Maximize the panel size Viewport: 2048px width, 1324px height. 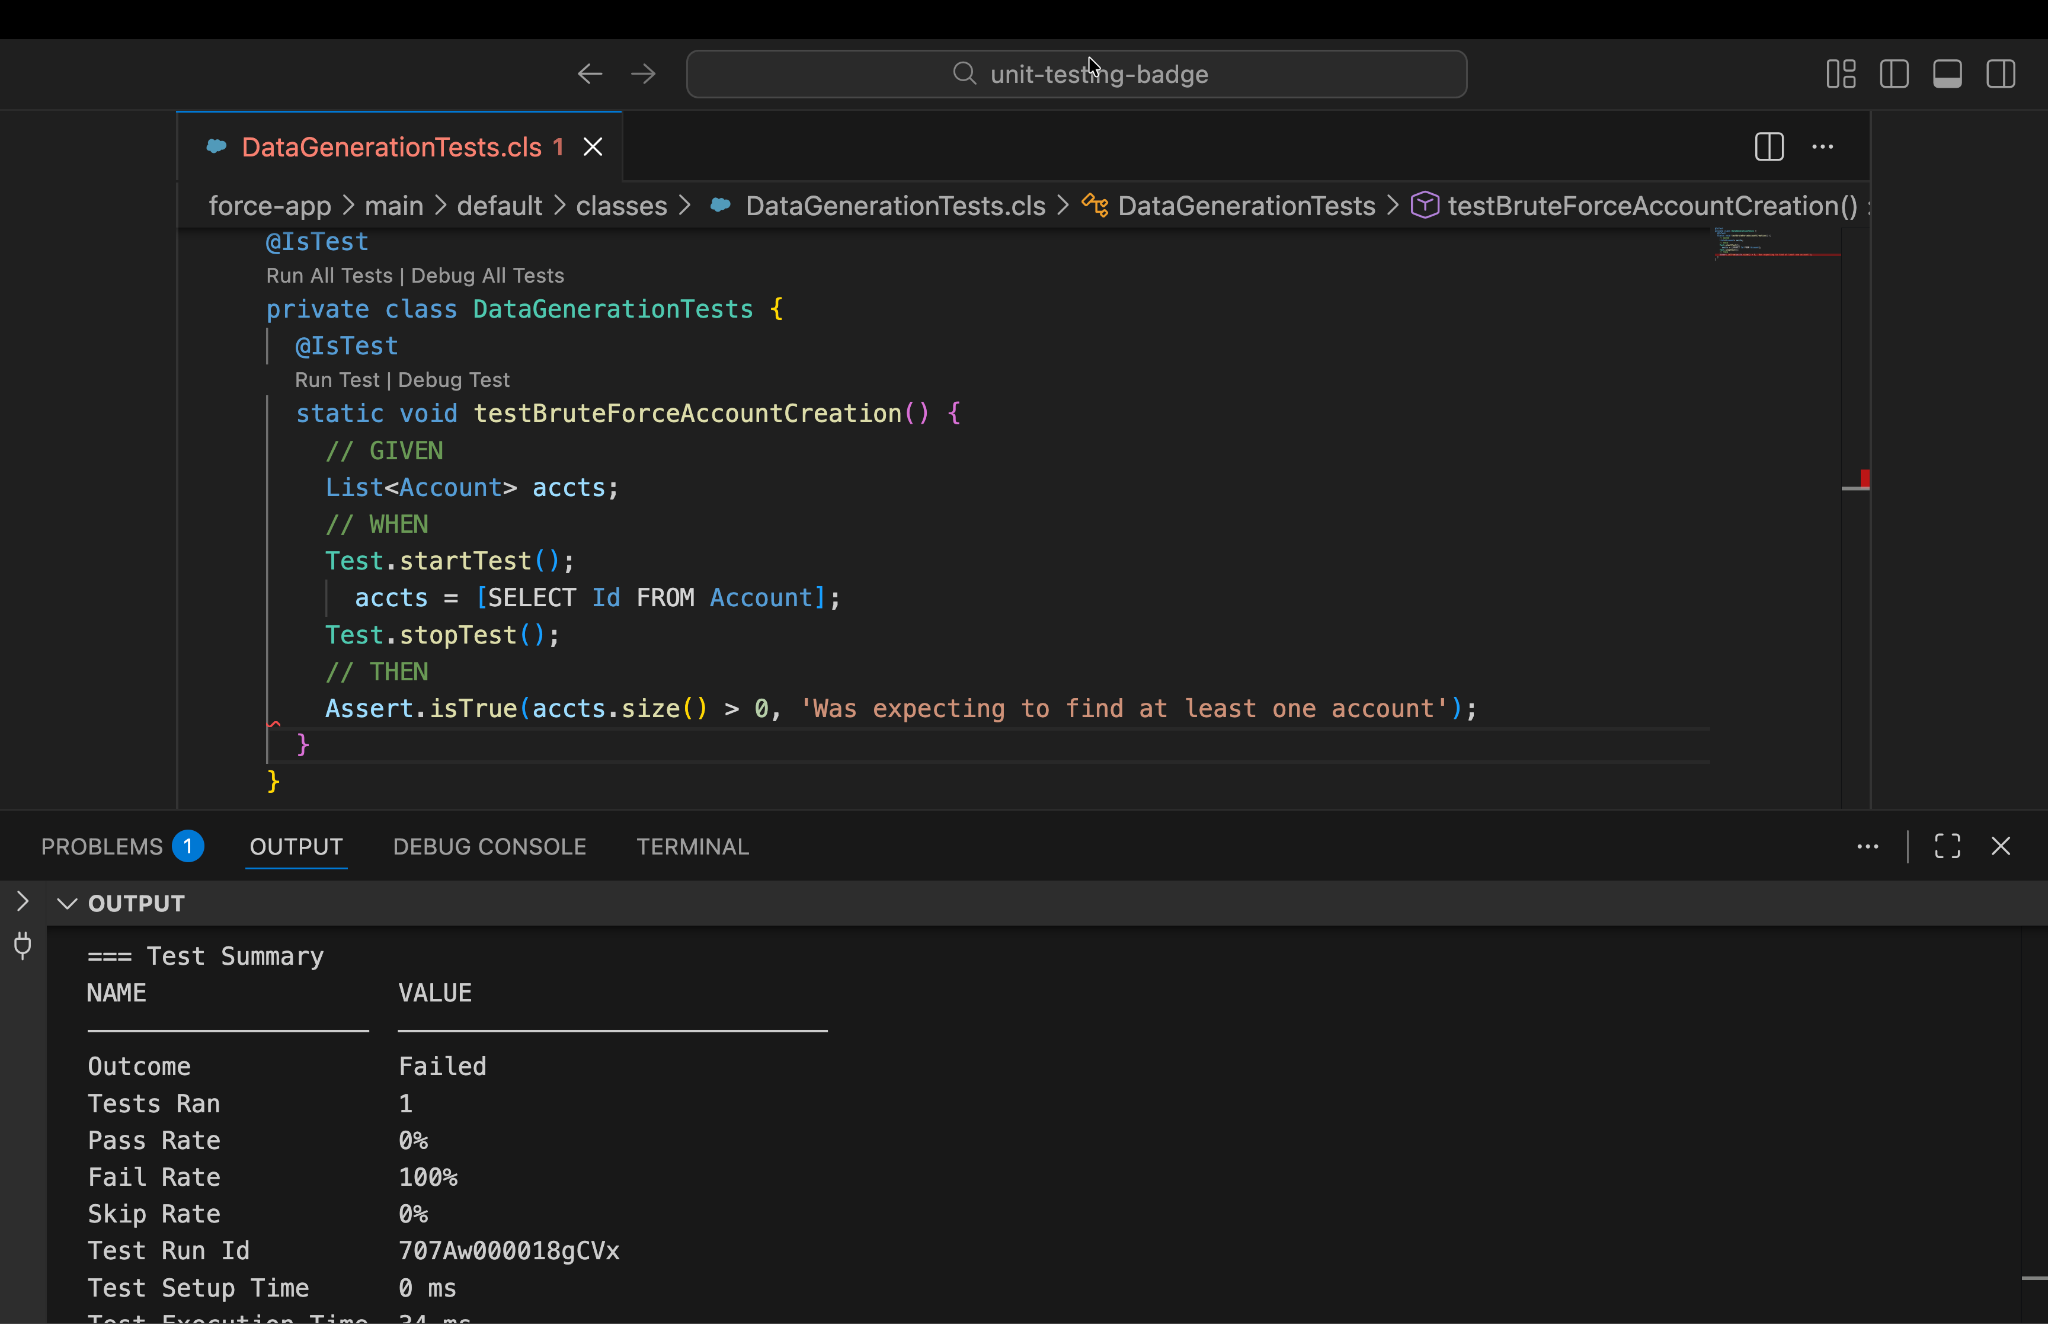pos(1947,847)
